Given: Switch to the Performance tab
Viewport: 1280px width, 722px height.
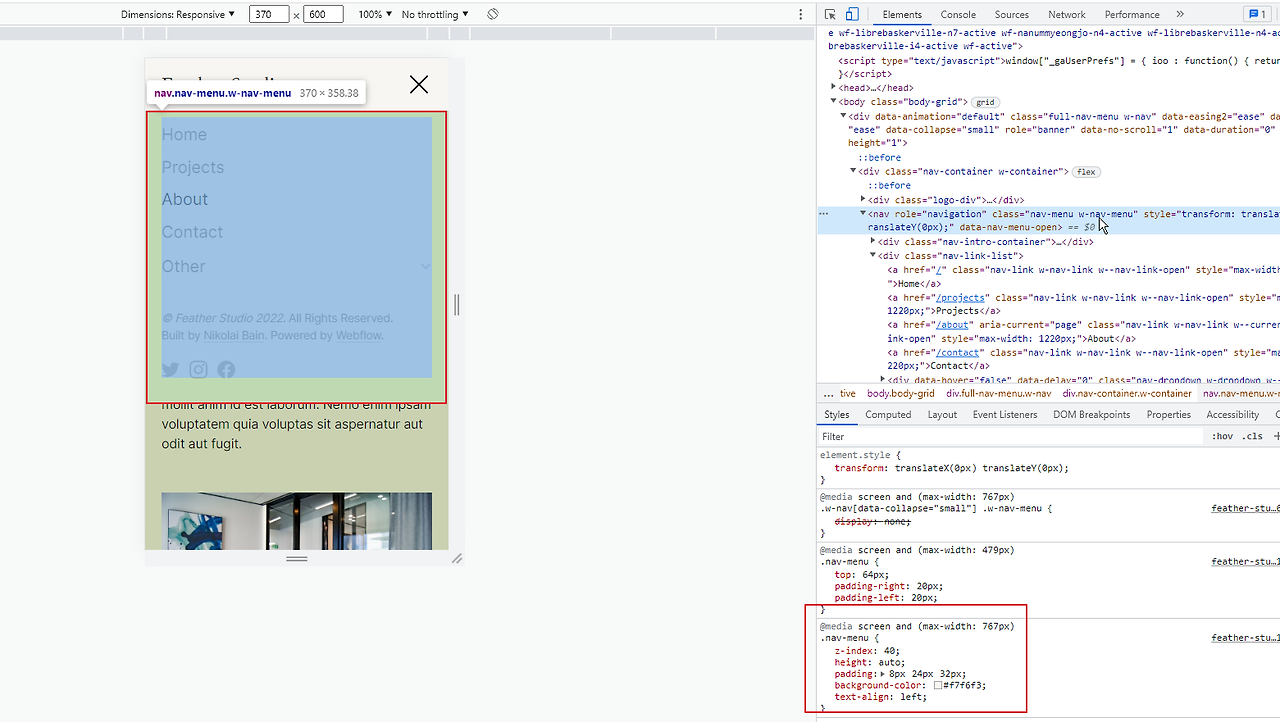Looking at the screenshot, I should 1132,14.
